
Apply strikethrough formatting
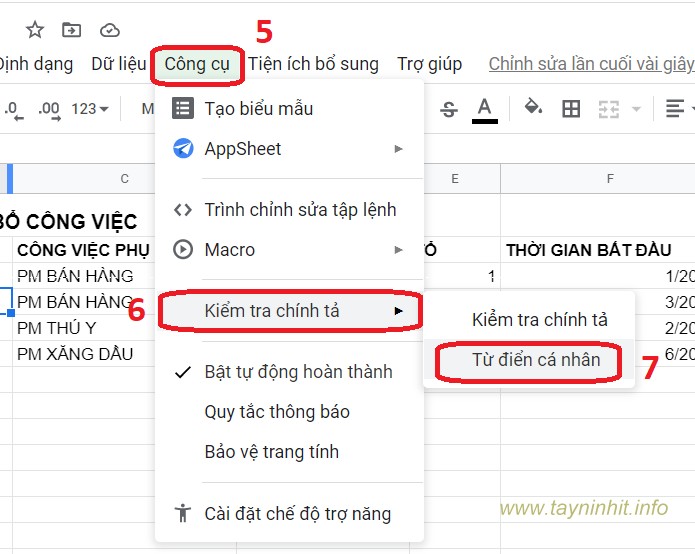pyautogui.click(x=448, y=108)
